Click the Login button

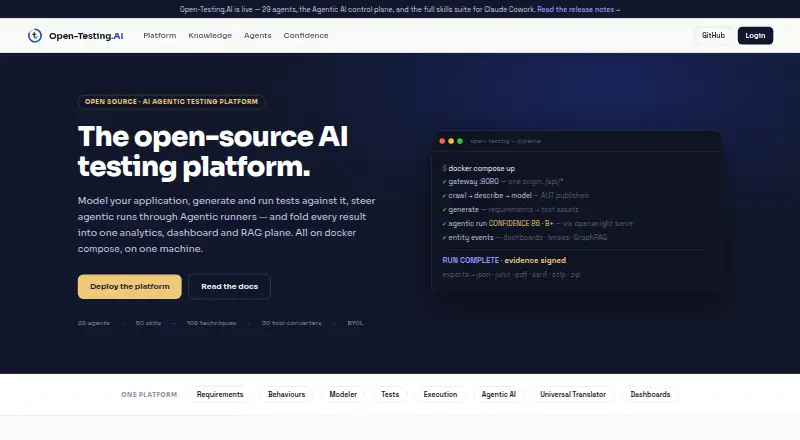(755, 35)
